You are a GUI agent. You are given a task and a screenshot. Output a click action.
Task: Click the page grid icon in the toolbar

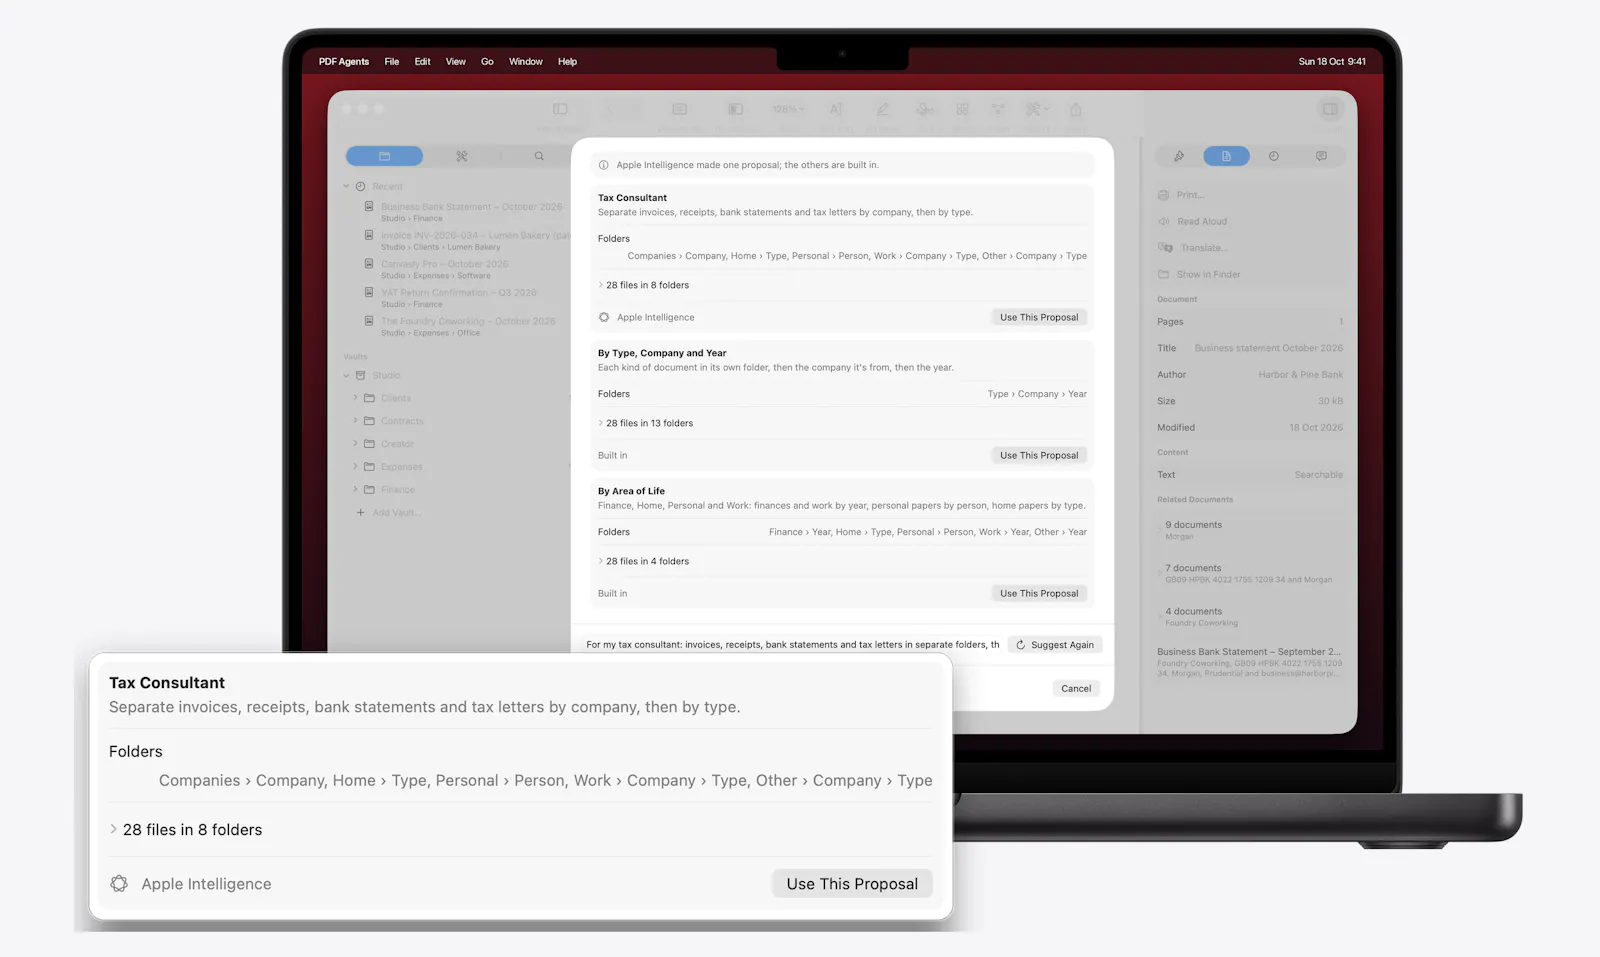(962, 109)
